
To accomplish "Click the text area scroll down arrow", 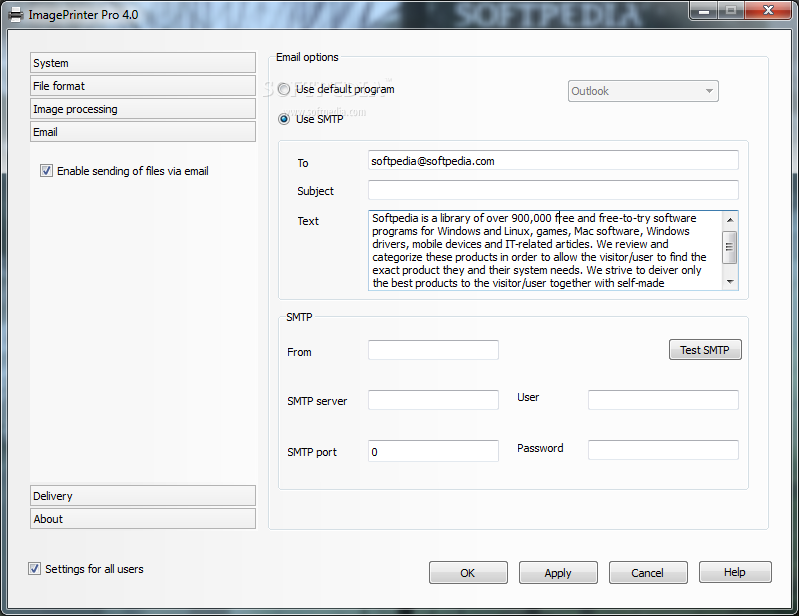I will coord(730,282).
